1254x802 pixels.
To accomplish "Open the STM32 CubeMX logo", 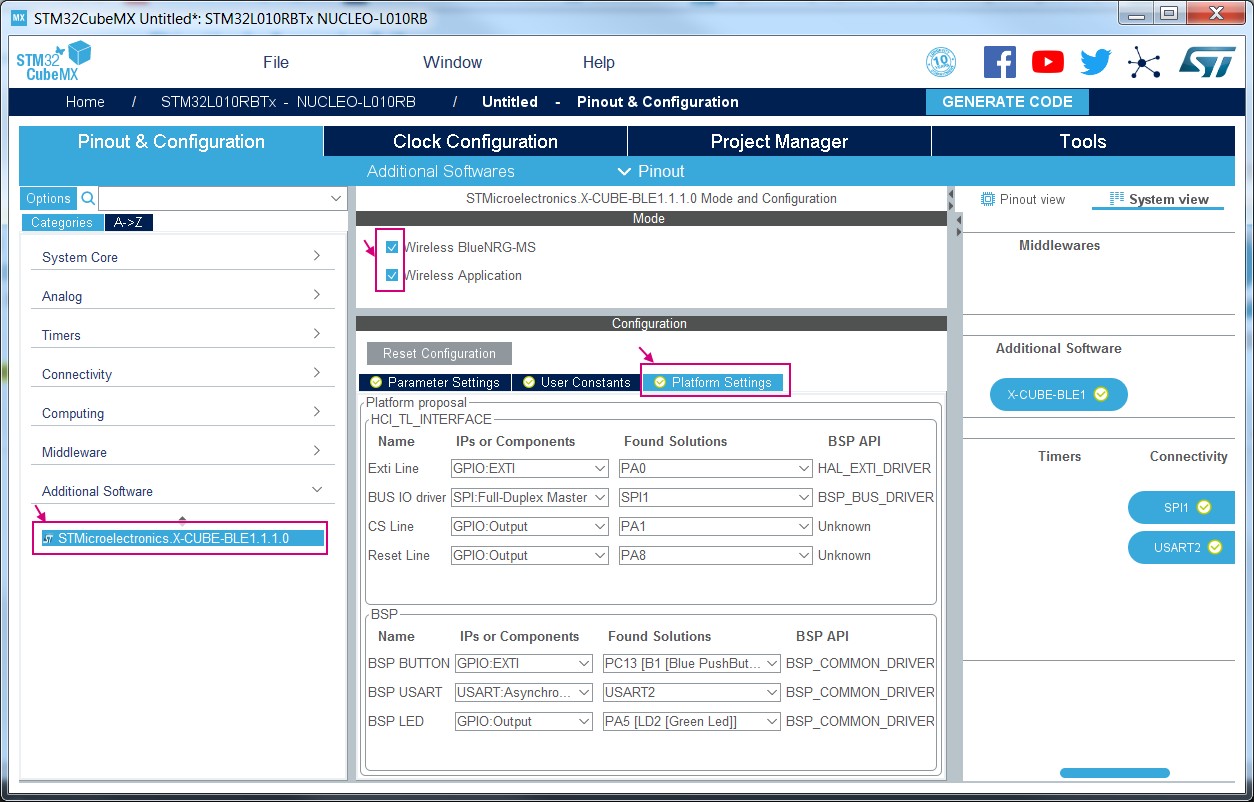I will [53, 61].
